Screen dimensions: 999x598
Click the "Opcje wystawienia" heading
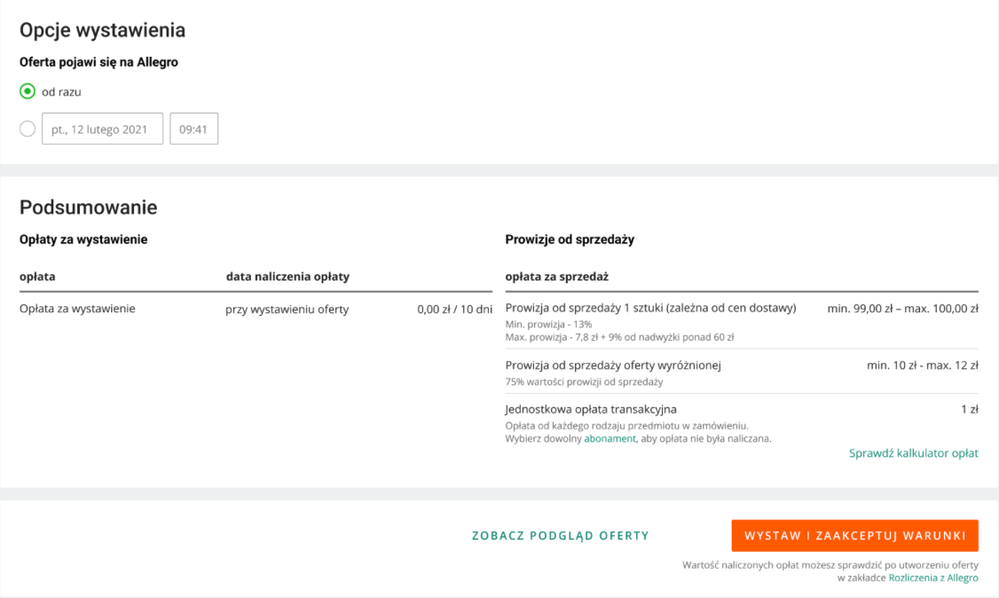tap(102, 30)
